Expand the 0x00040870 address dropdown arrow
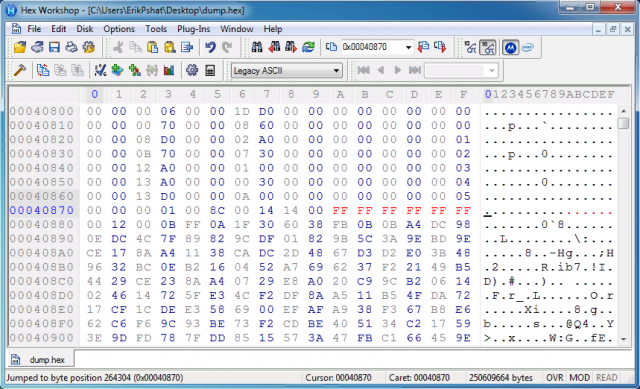 tap(408, 47)
